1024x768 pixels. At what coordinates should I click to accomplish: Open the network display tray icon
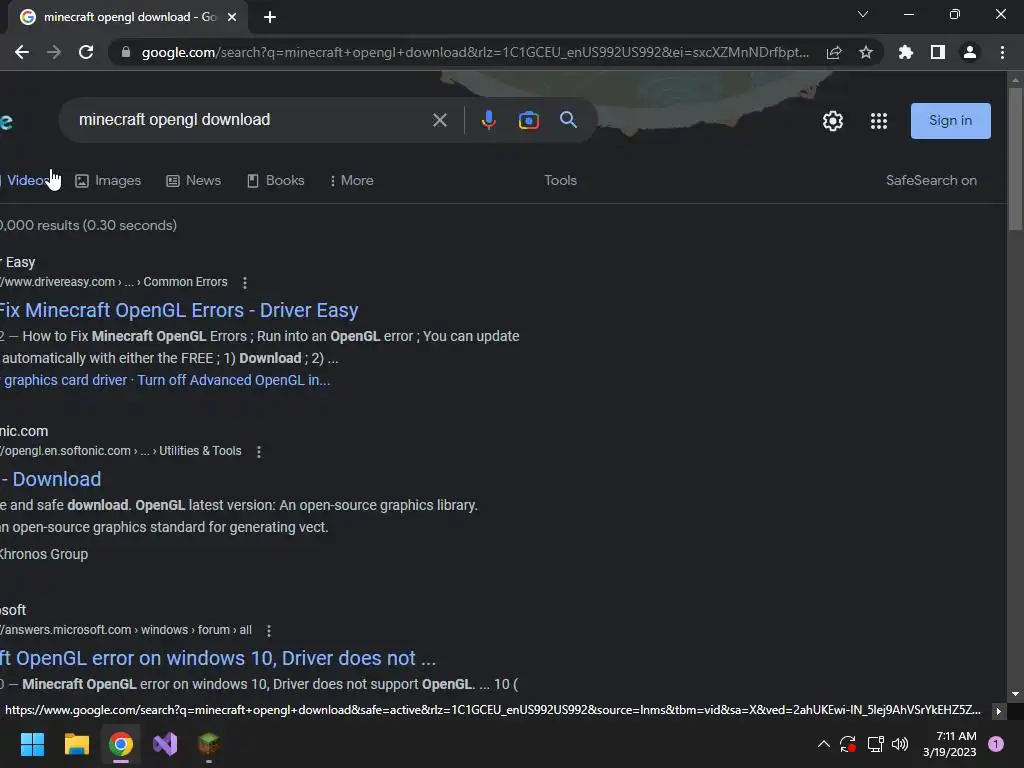875,744
